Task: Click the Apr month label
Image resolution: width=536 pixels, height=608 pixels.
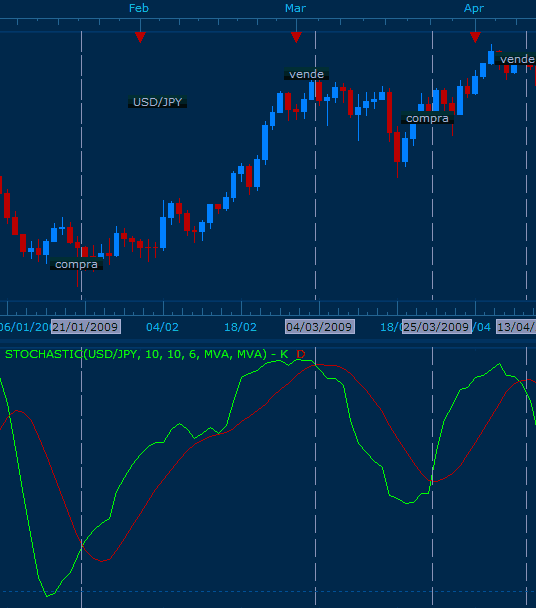Action: click(x=474, y=8)
